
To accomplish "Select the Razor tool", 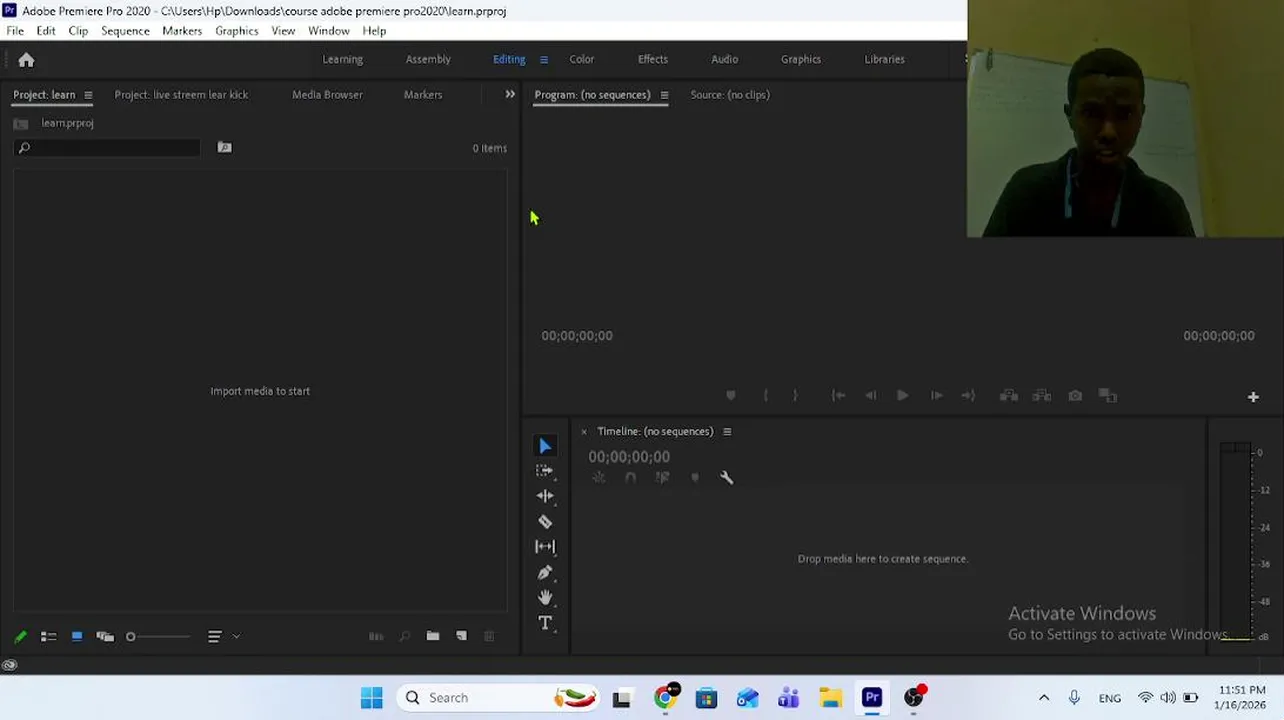I will point(545,521).
